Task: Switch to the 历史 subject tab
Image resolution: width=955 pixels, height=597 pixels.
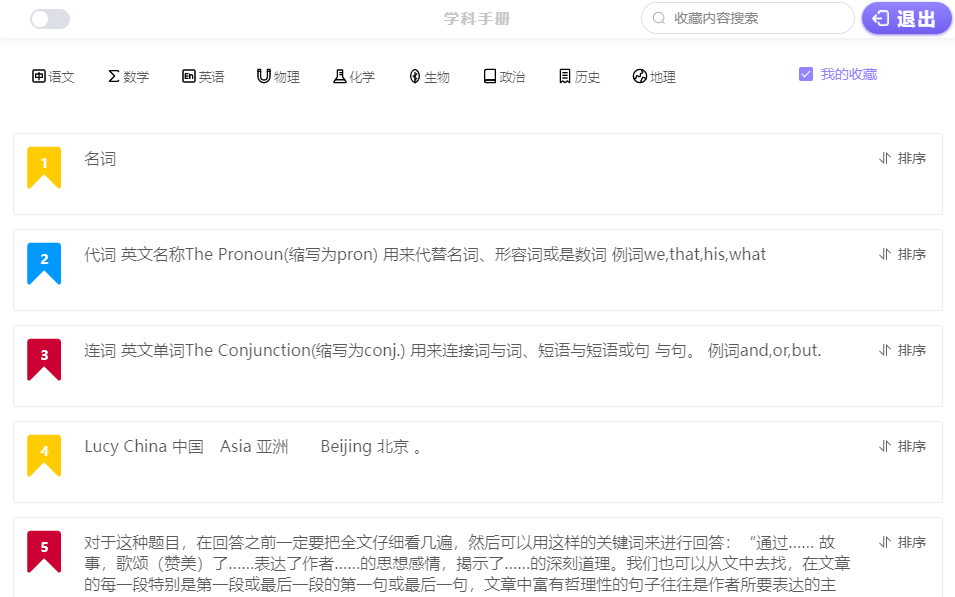Action: pos(579,76)
